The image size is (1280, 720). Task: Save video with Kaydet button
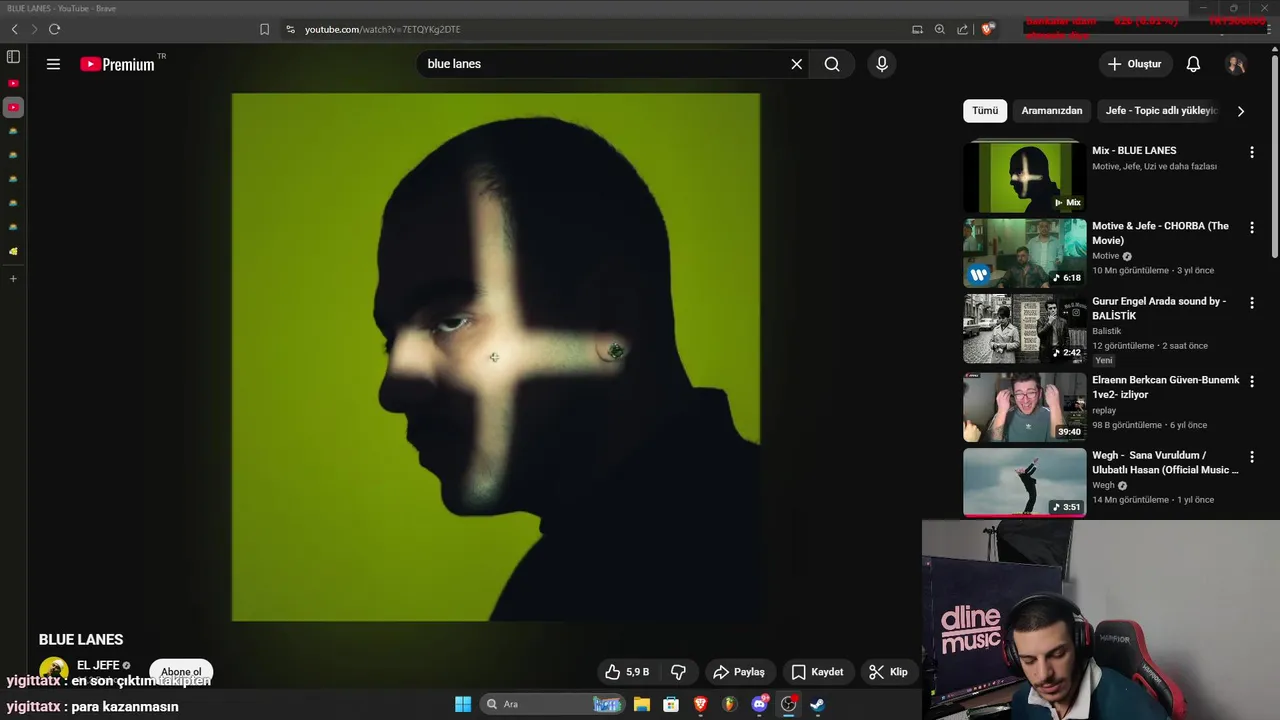[x=817, y=672]
